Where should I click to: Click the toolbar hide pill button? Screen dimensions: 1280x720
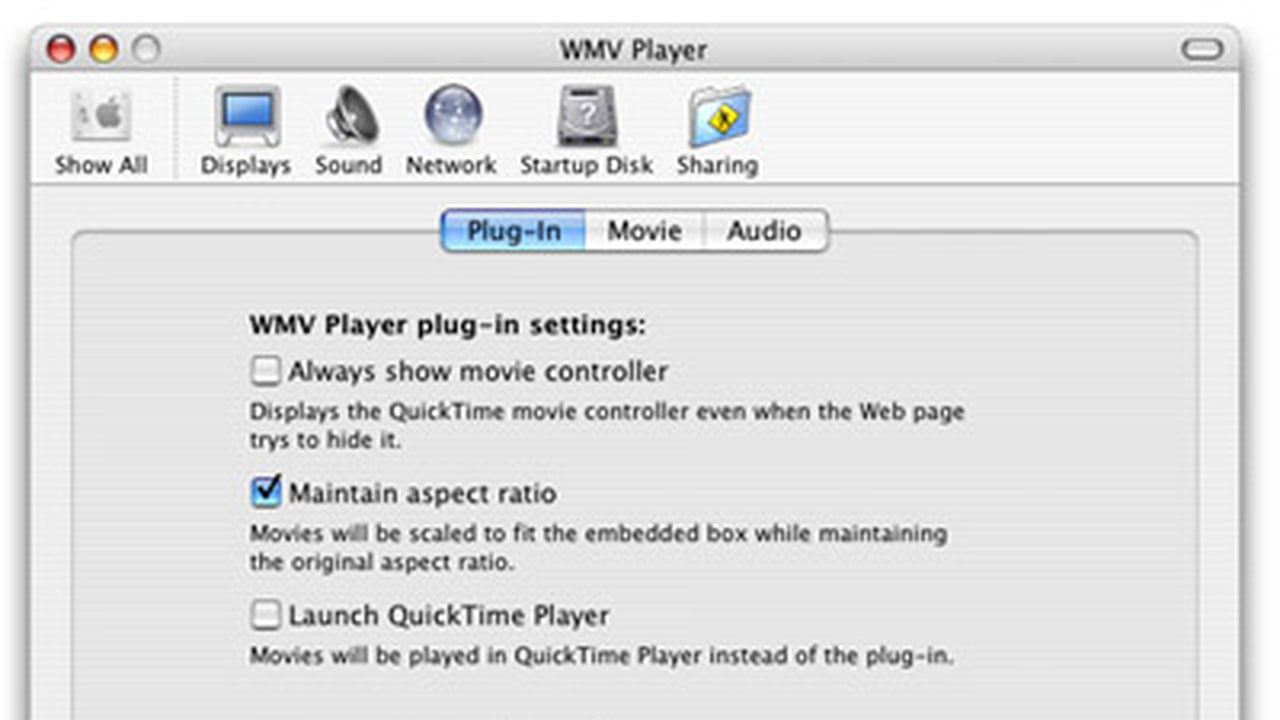[x=1201, y=49]
